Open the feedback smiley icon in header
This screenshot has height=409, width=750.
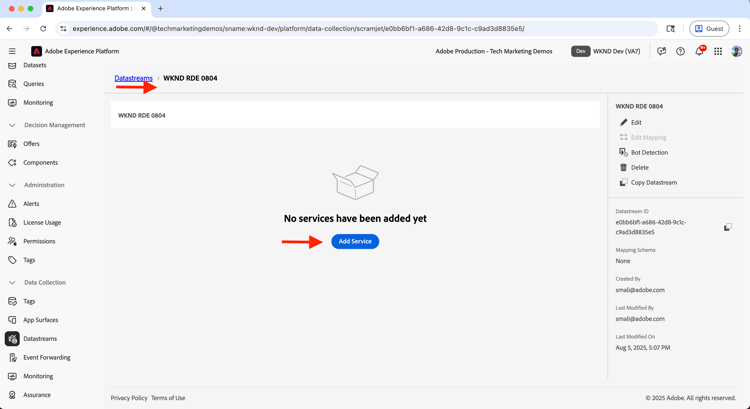tap(662, 51)
